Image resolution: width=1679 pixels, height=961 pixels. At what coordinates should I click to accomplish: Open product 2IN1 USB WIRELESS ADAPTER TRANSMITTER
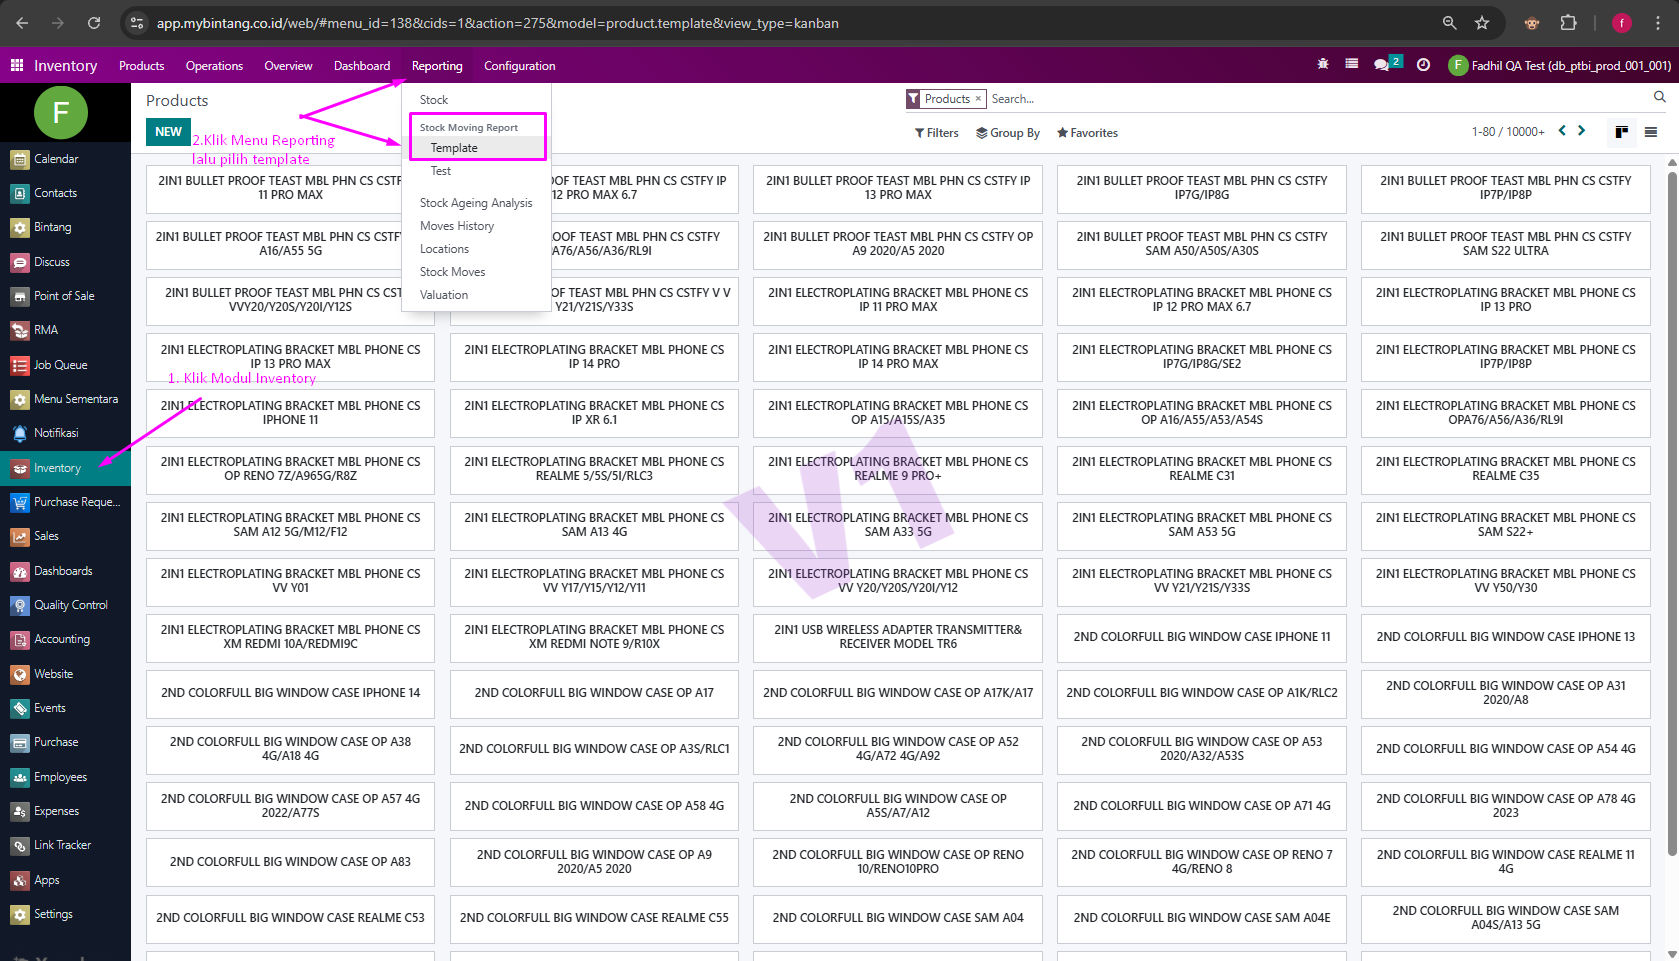[898, 637]
